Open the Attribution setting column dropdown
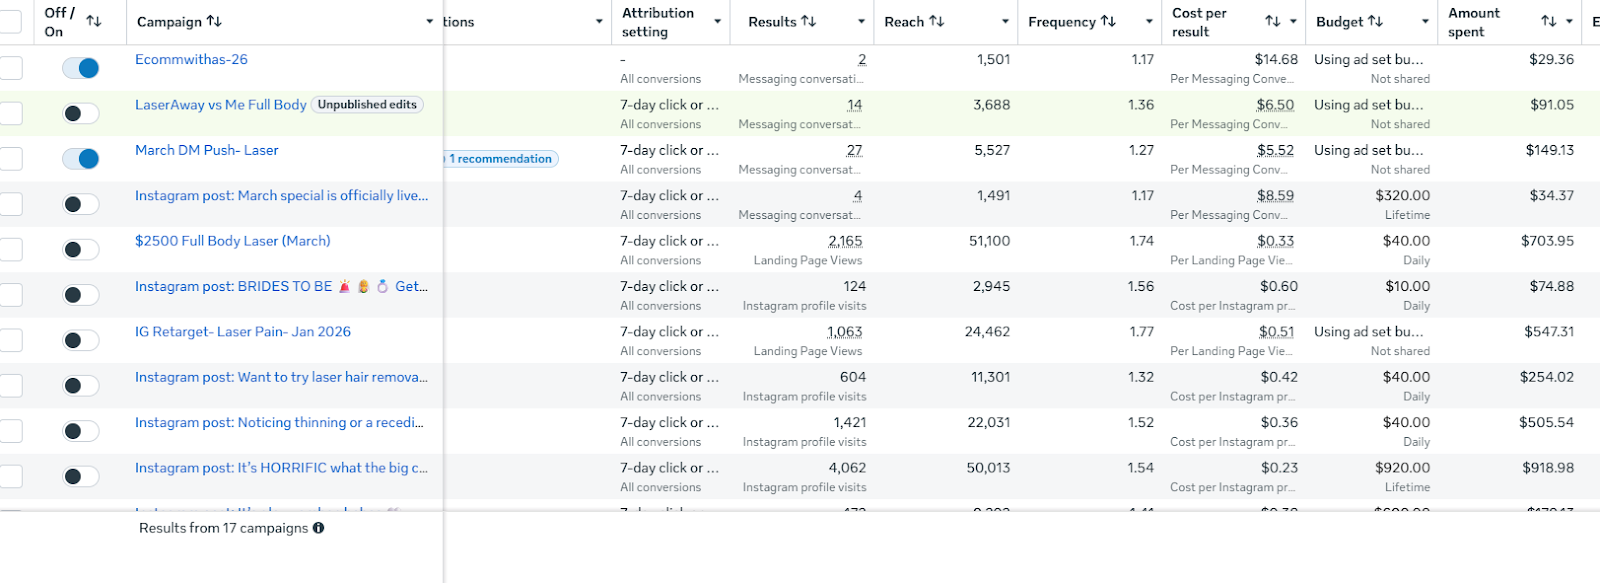 717,21
